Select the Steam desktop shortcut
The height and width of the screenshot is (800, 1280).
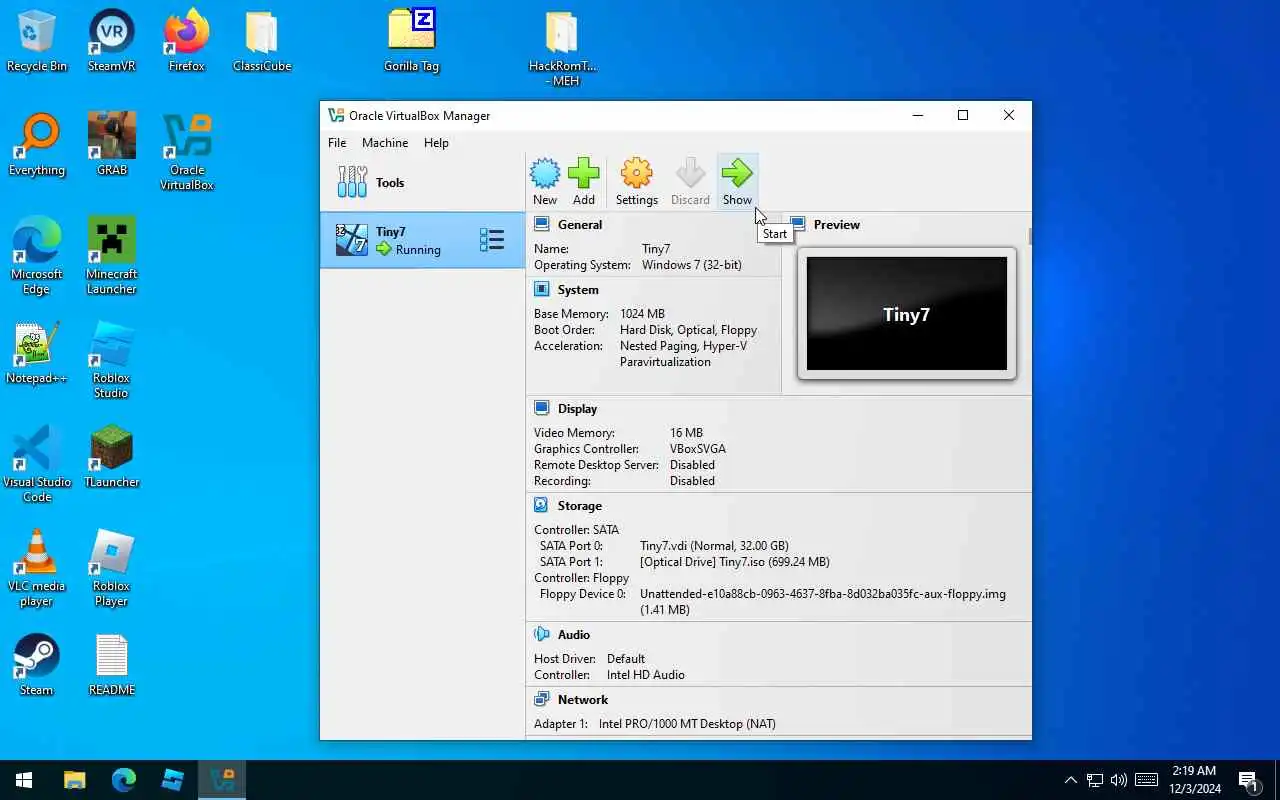(x=37, y=666)
